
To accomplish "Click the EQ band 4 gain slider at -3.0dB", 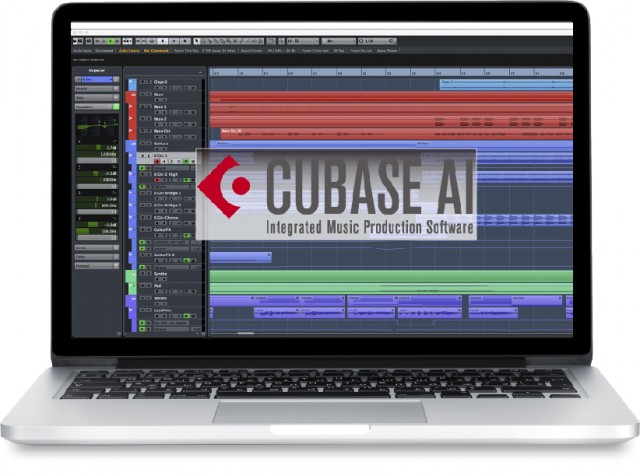I will [x=97, y=225].
